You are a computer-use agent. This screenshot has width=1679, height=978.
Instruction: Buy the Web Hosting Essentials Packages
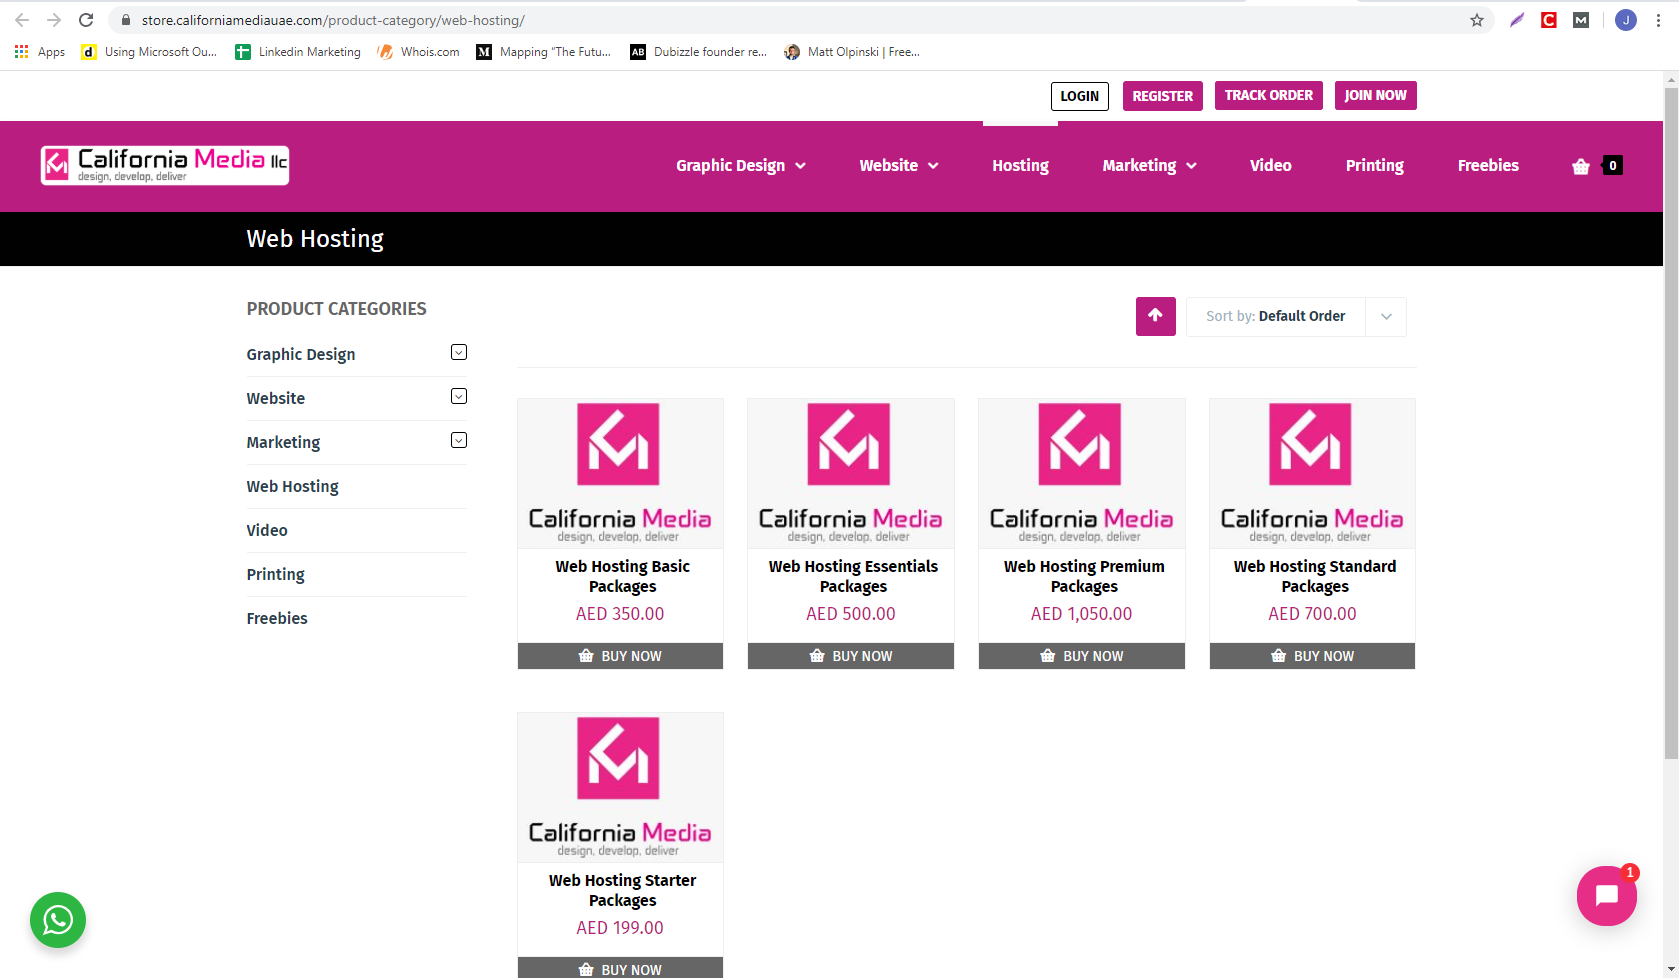[x=851, y=656]
